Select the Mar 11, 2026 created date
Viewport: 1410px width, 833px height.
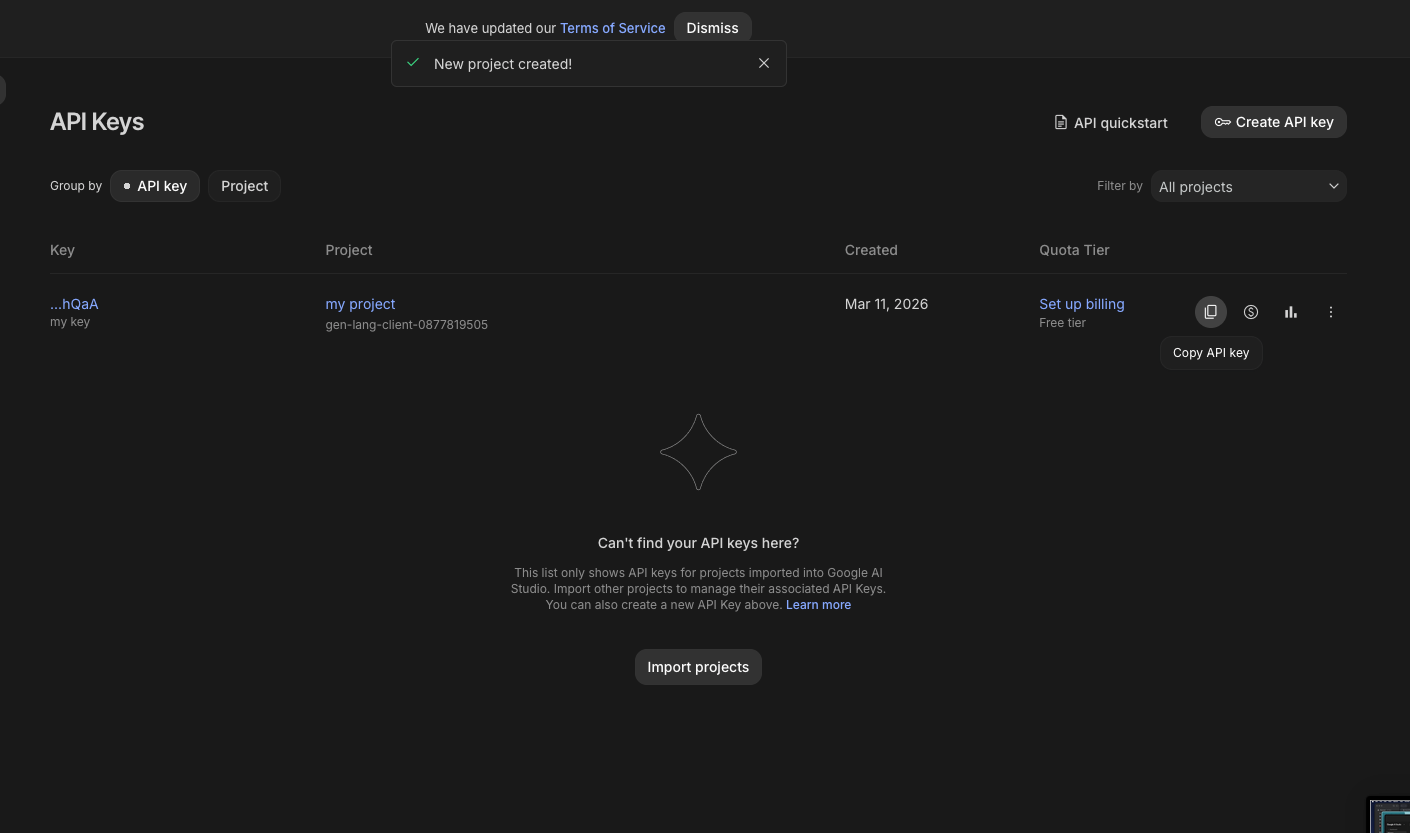(x=886, y=304)
